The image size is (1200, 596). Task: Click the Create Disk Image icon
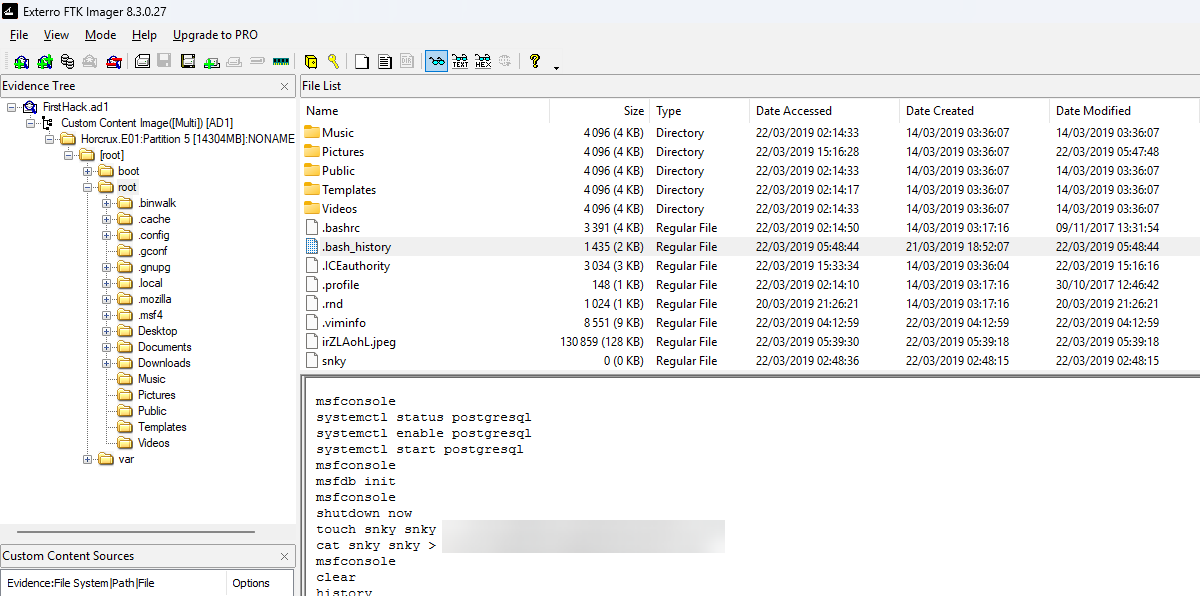(143, 61)
